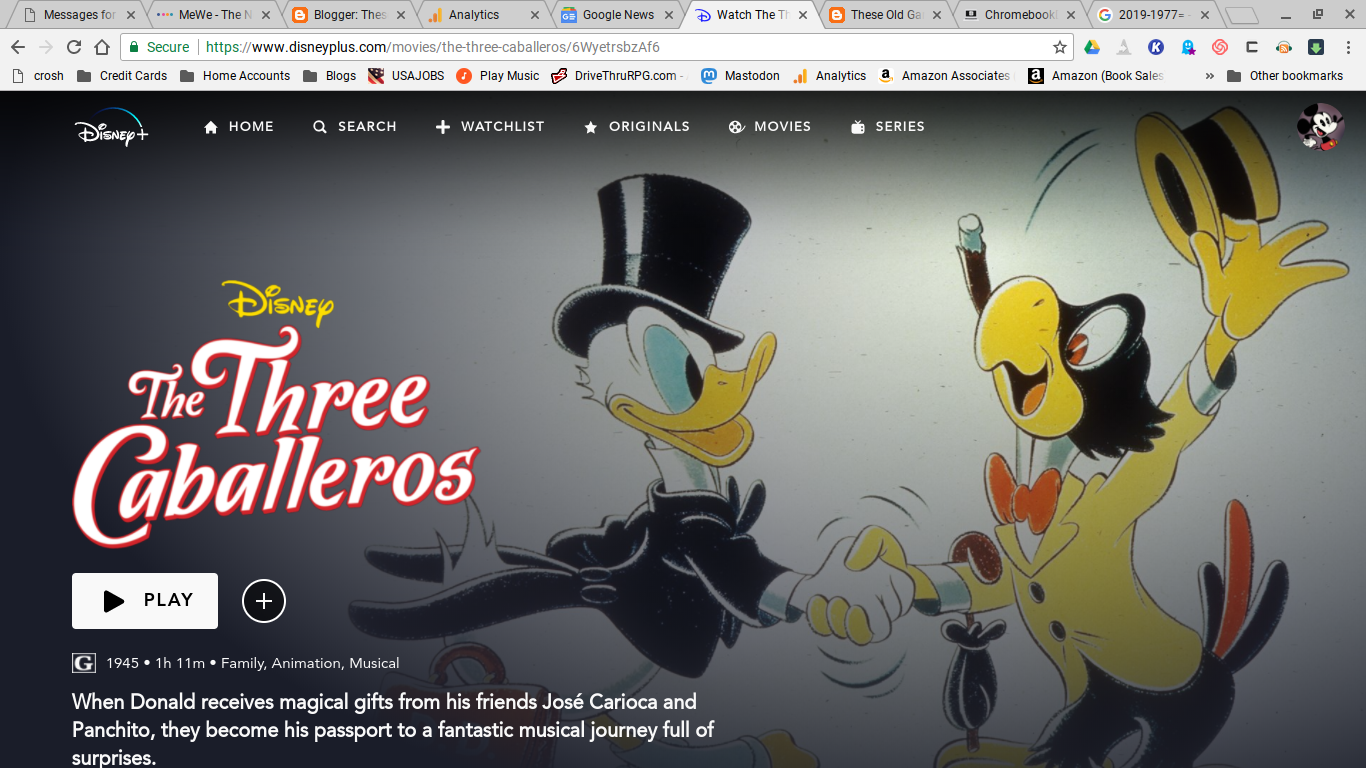
Task: Bookmark this page with the star
Action: click(1060, 47)
